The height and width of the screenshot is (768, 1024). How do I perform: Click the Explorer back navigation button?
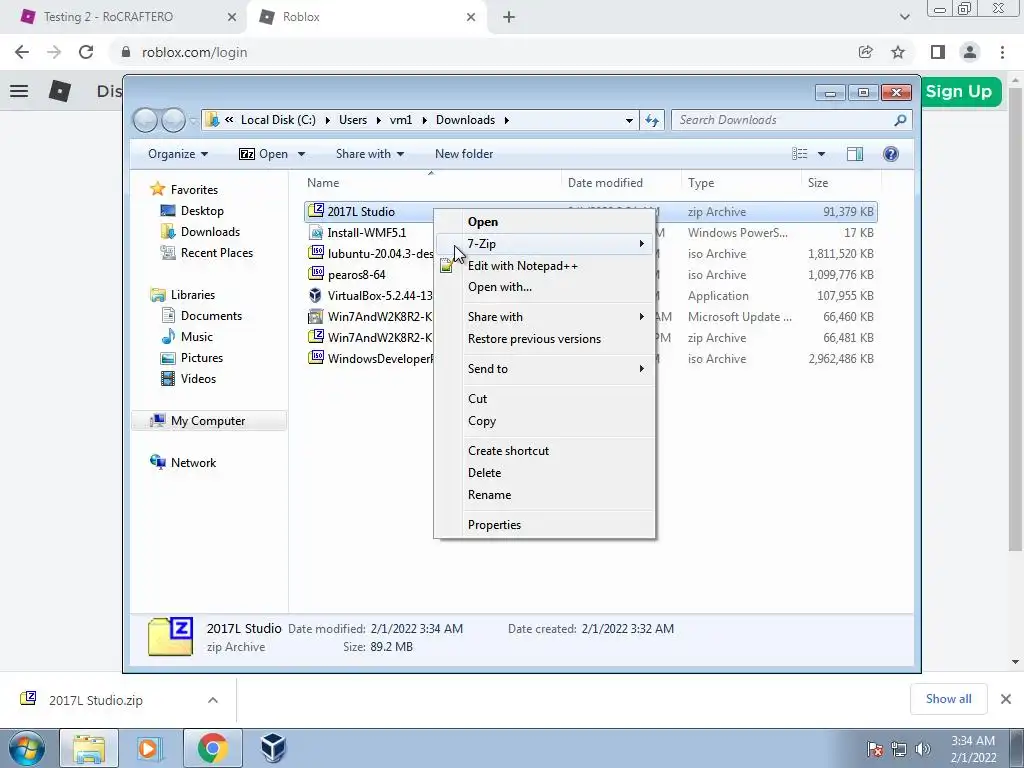[x=146, y=120]
